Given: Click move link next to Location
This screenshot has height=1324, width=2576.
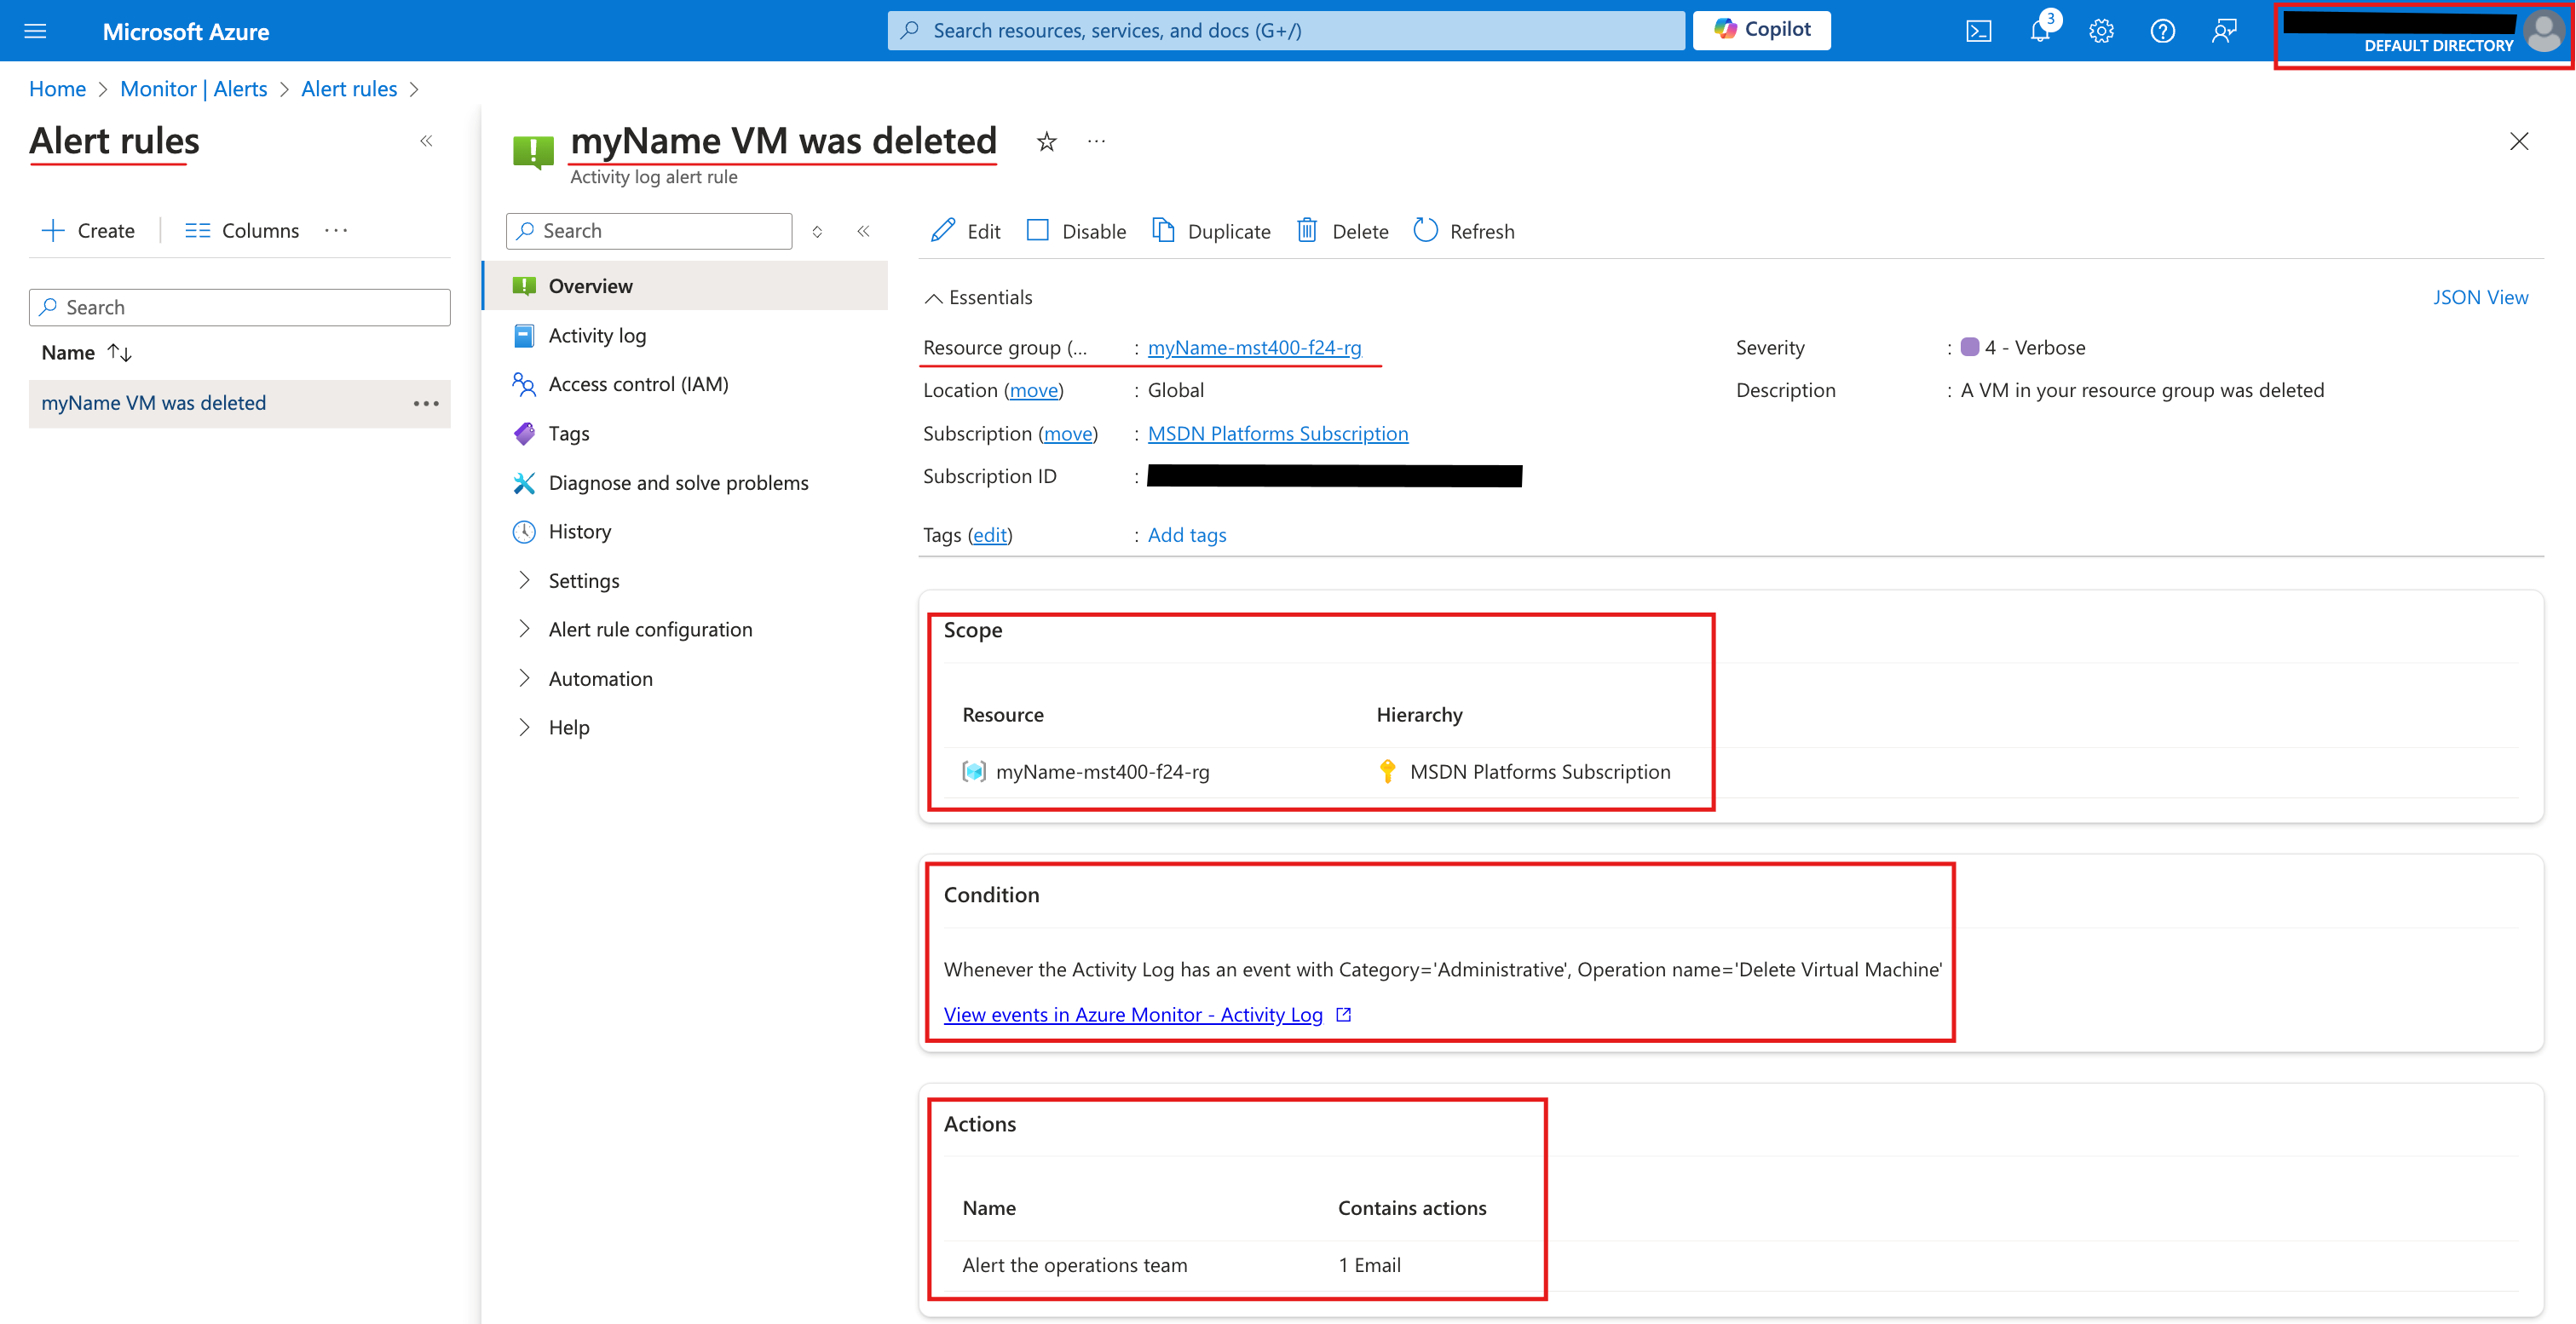Looking at the screenshot, I should pyautogui.click(x=1033, y=390).
